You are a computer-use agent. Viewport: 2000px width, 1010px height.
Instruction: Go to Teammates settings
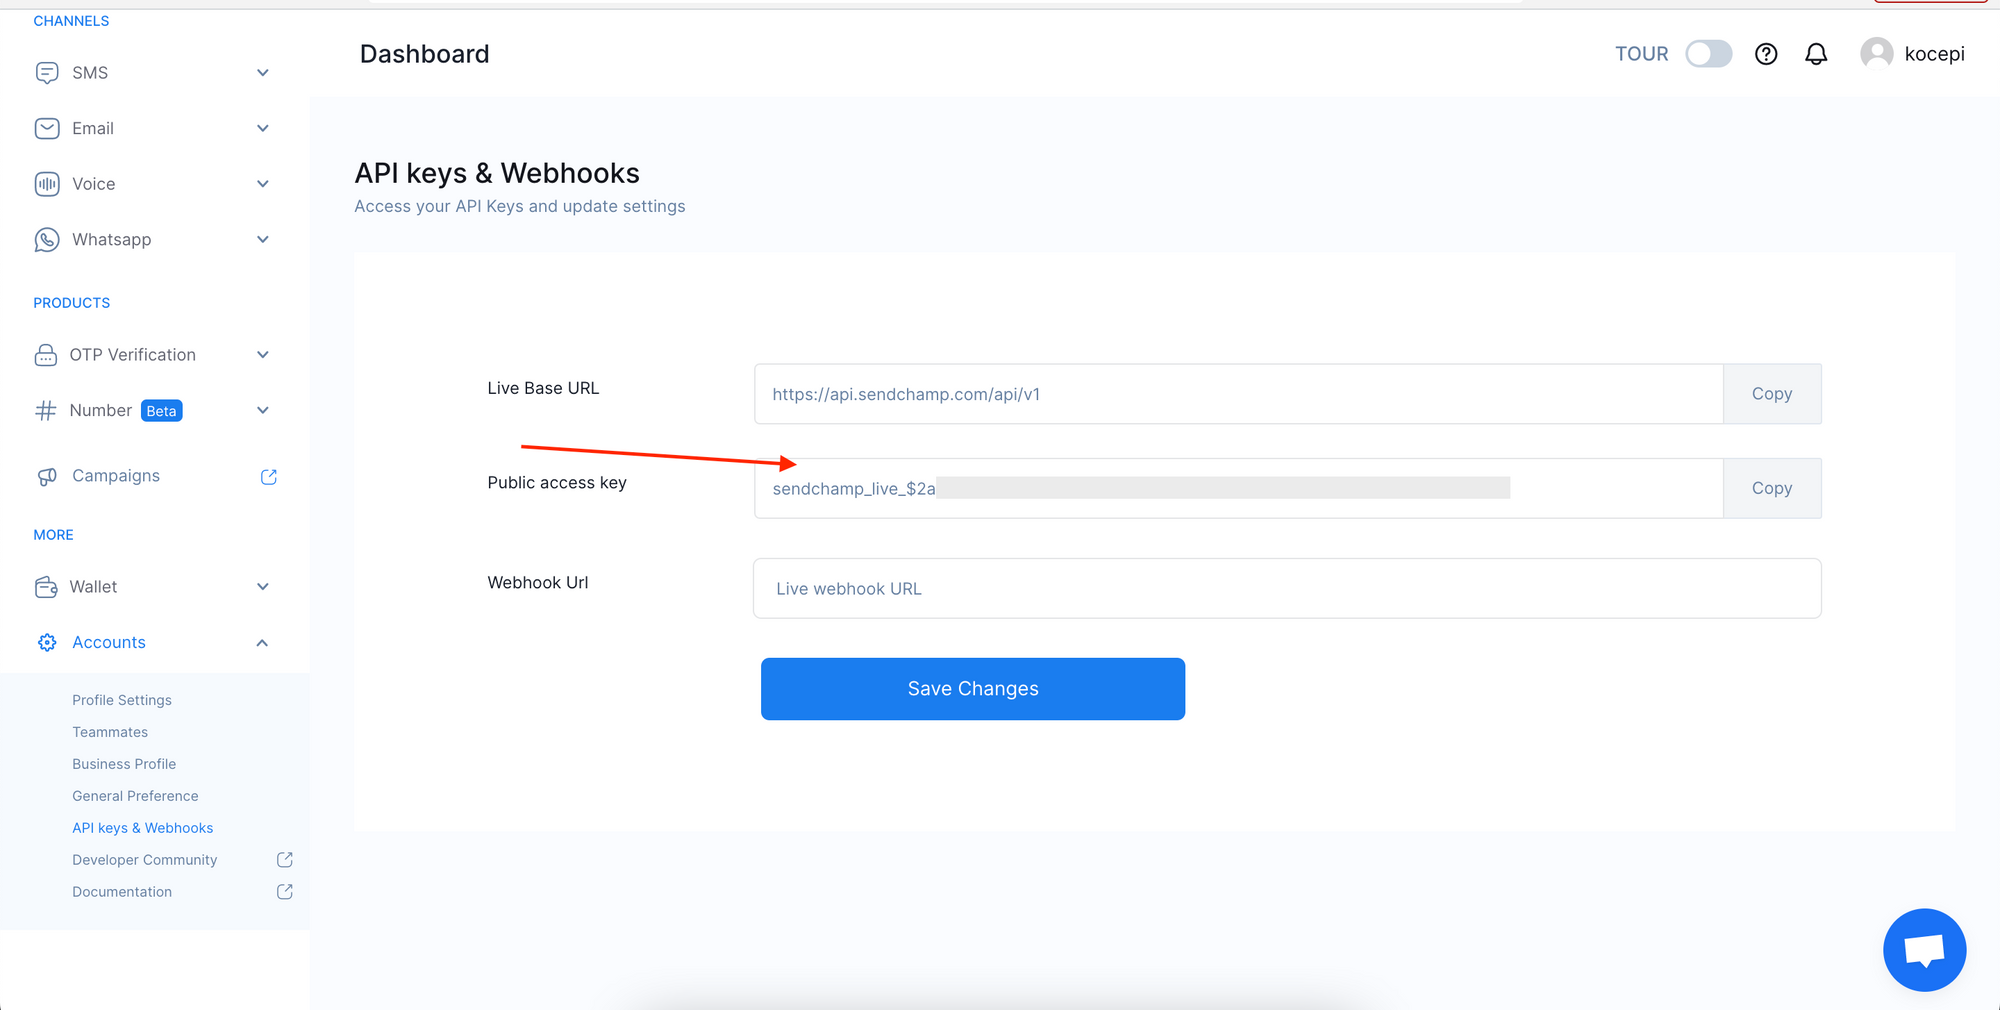coord(110,732)
